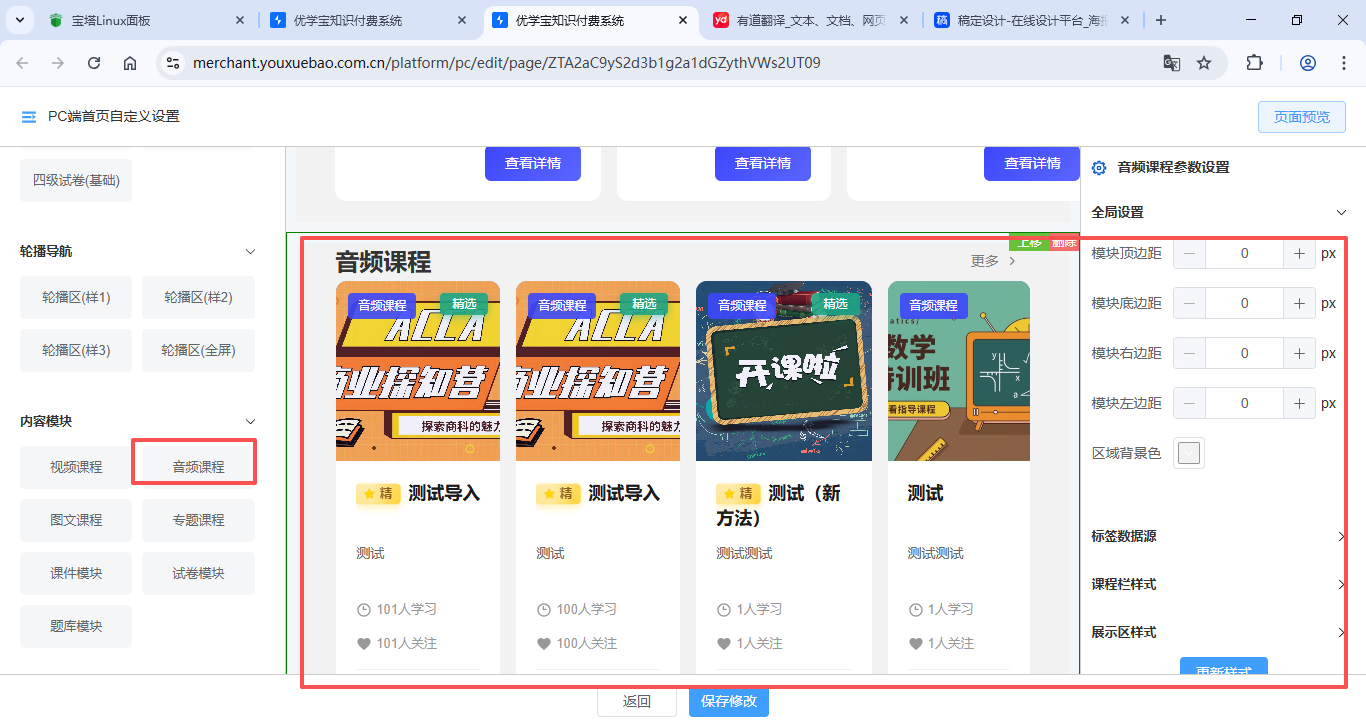
Task: Open the user profile icon
Action: click(1307, 63)
